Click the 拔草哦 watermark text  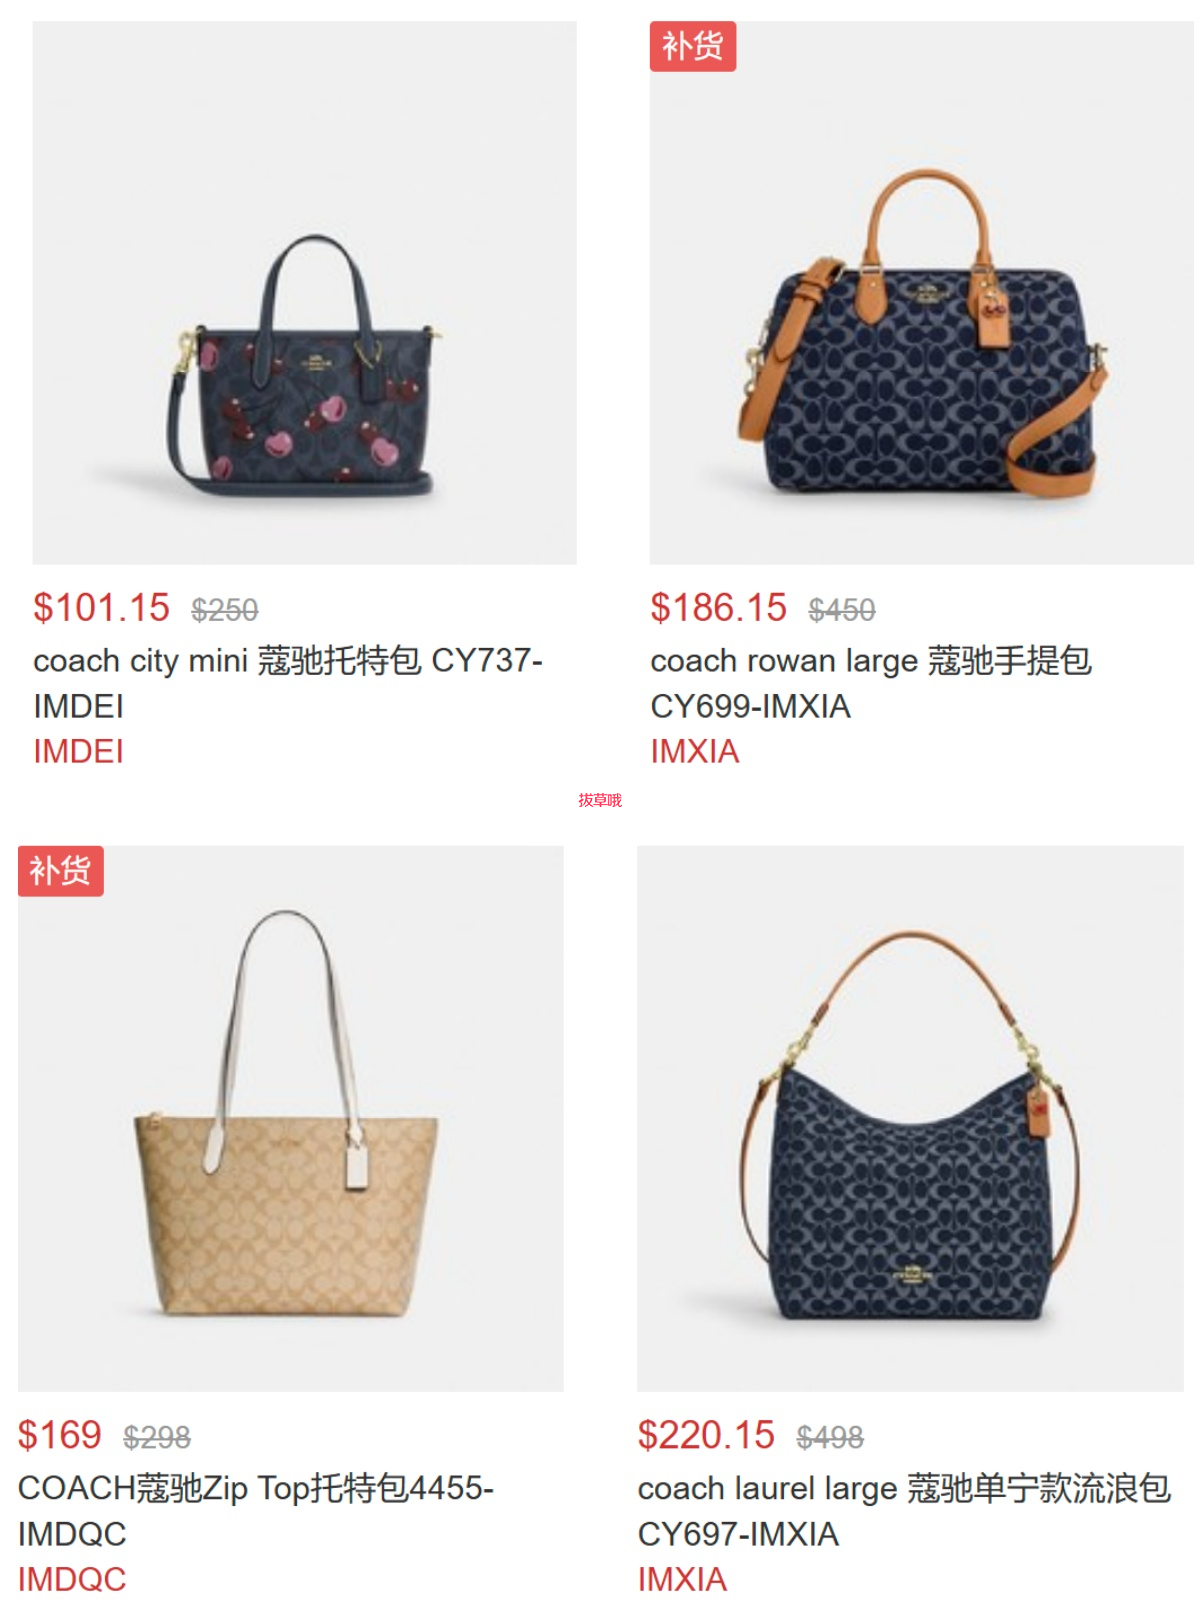(600, 800)
